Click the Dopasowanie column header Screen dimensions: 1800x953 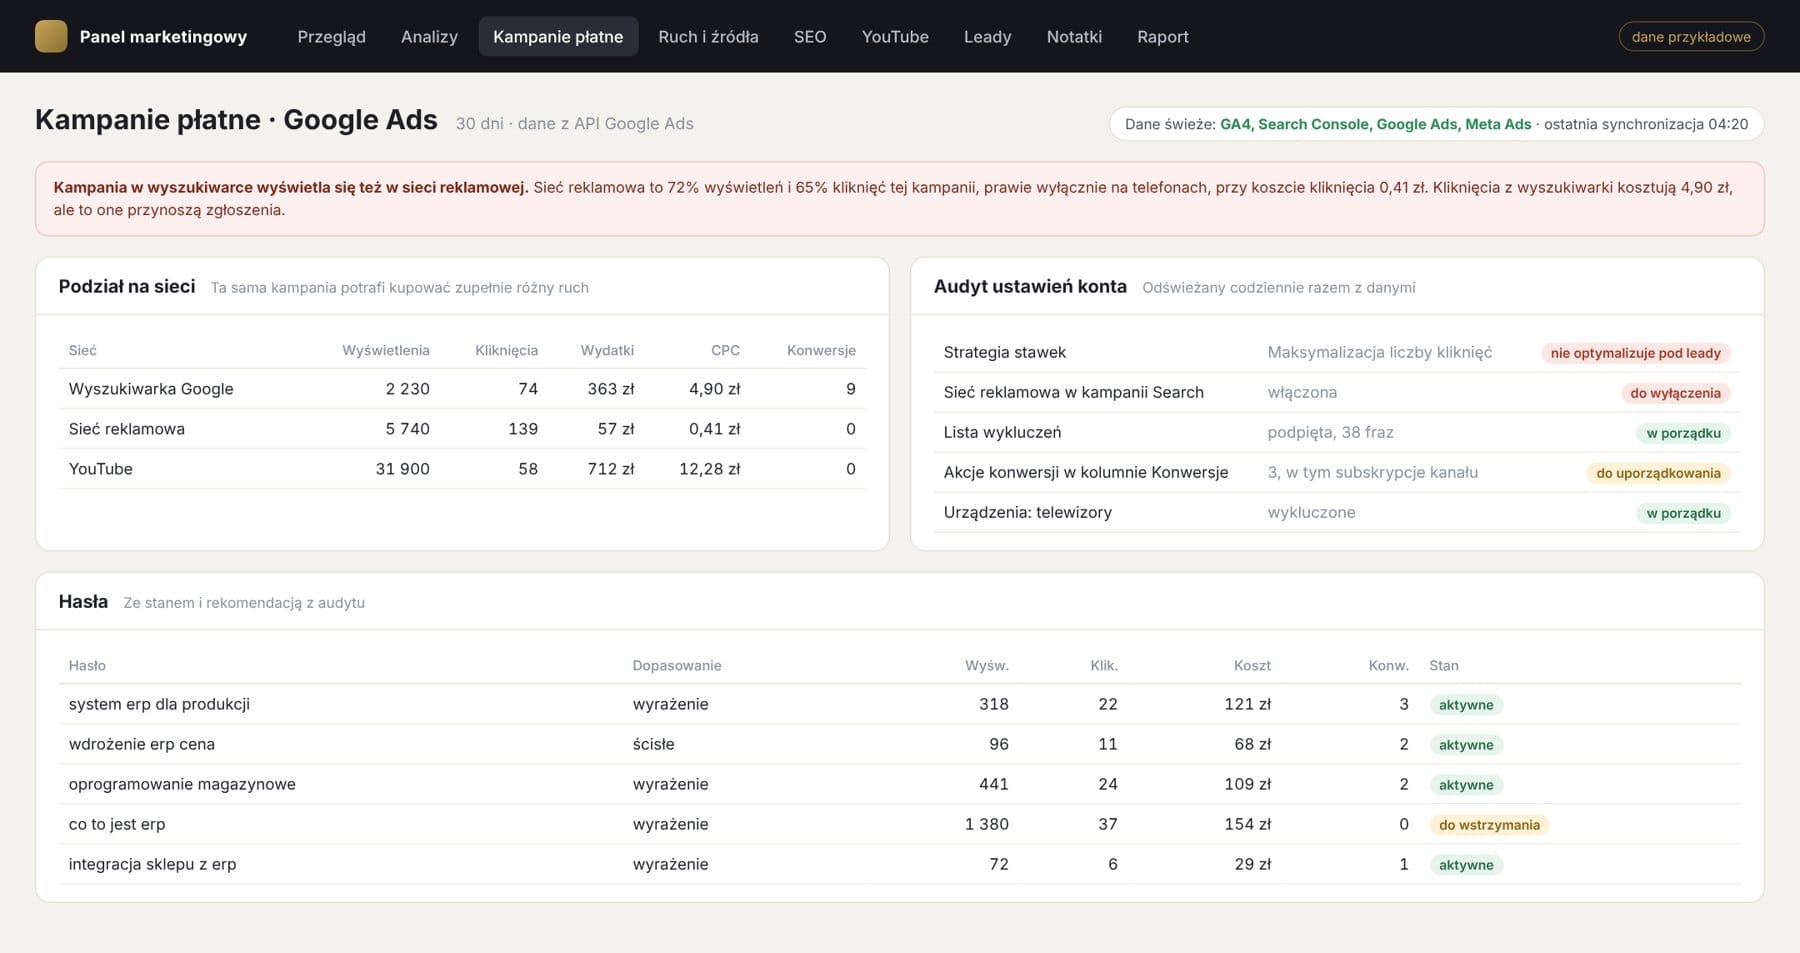(676, 665)
